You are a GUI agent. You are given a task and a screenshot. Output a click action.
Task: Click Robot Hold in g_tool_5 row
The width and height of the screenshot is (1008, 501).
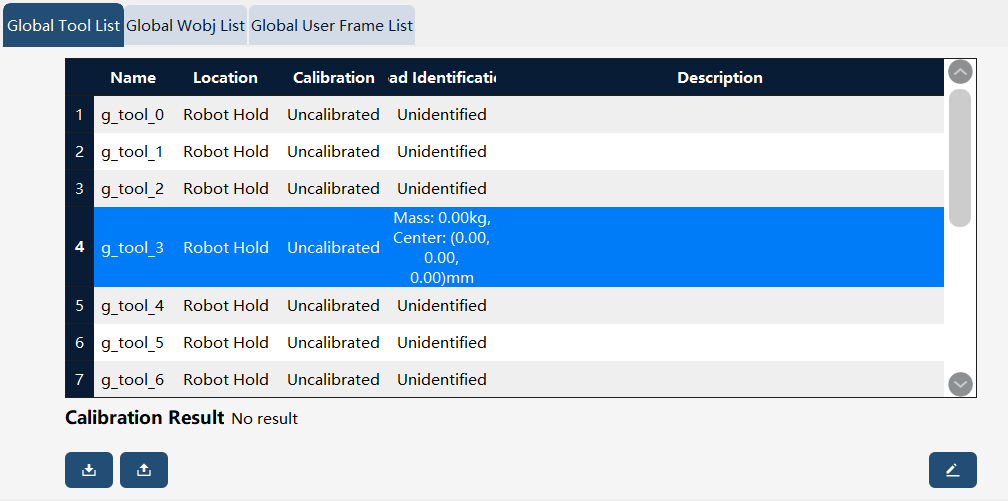tap(226, 343)
